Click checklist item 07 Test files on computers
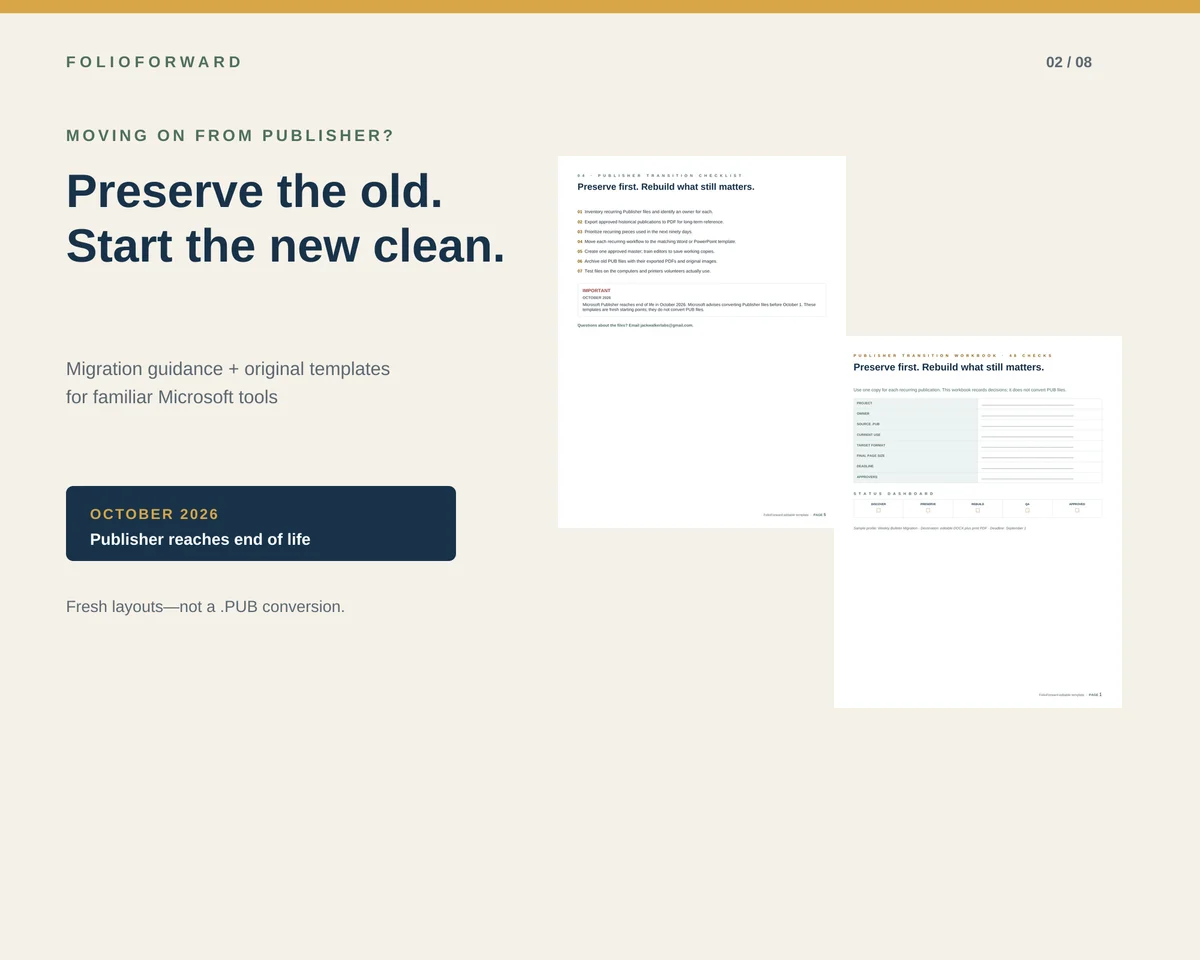 [644, 271]
